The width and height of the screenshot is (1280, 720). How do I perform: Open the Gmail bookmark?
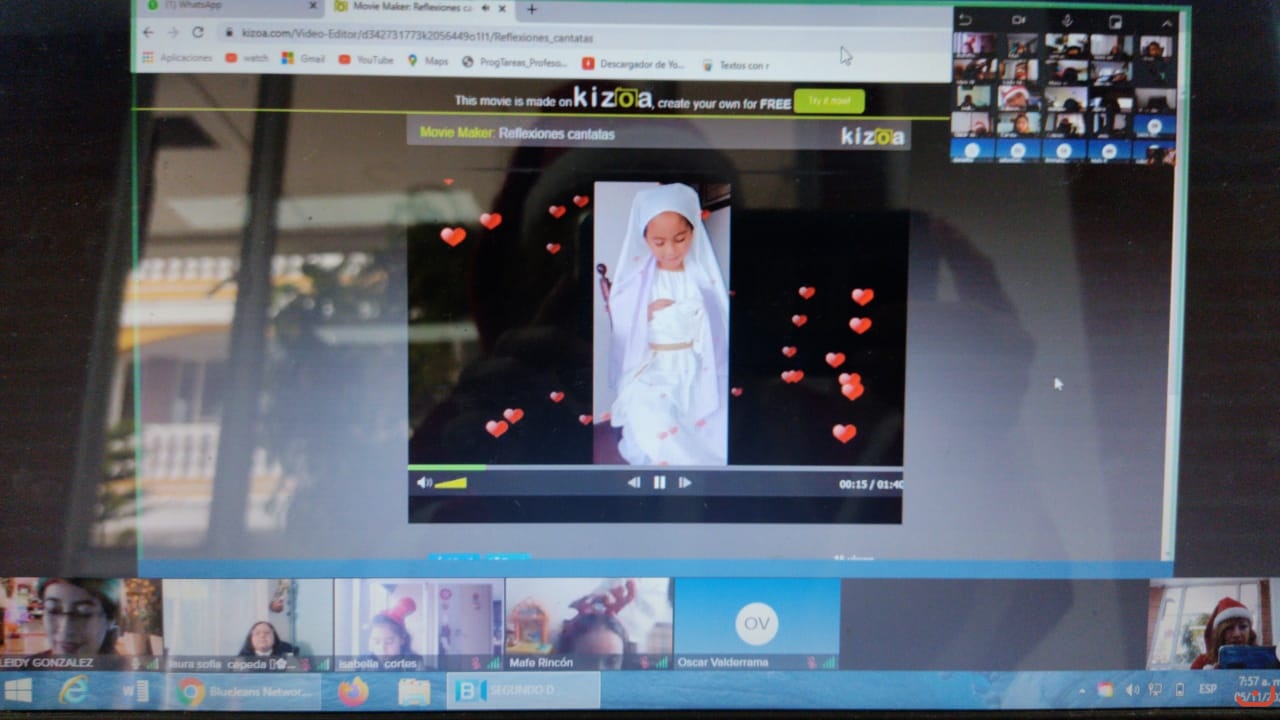304,60
